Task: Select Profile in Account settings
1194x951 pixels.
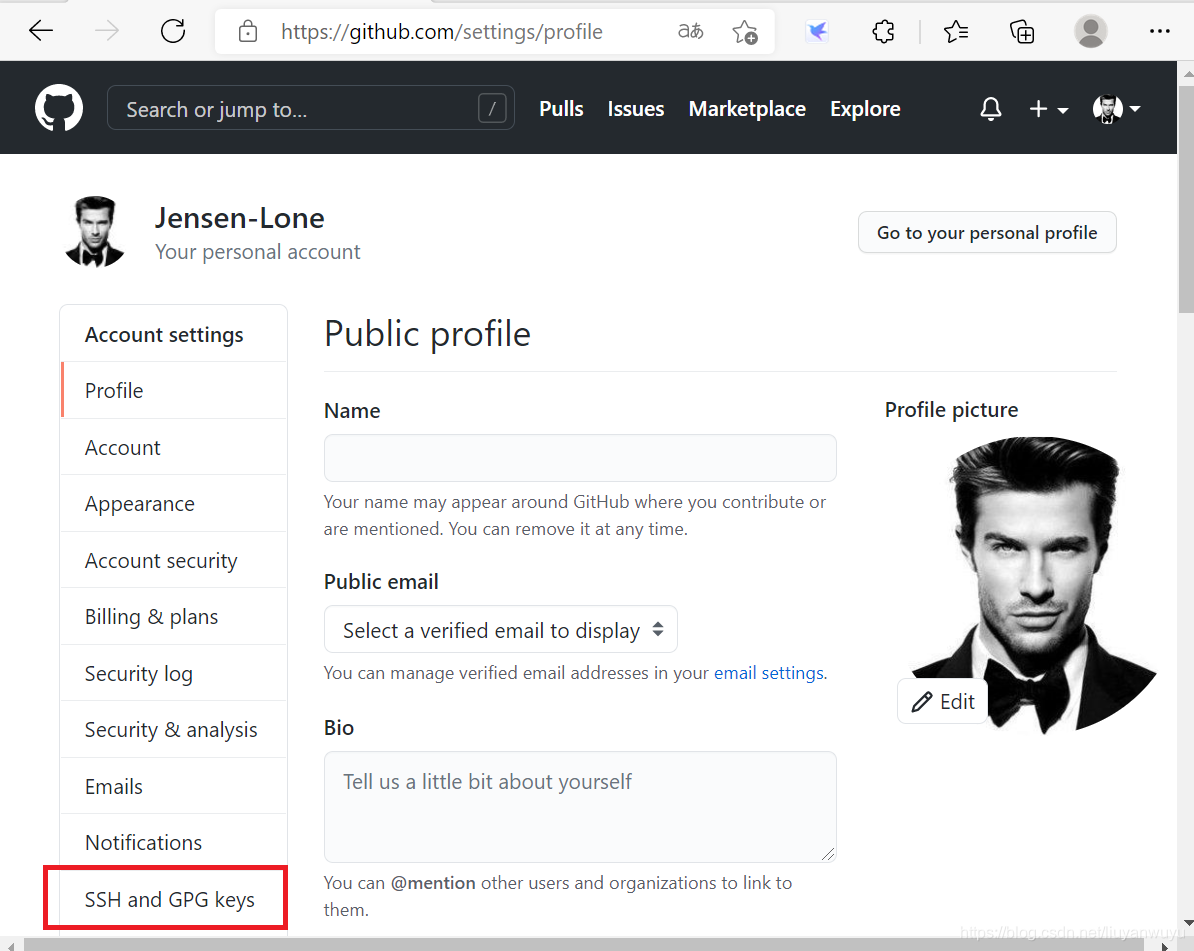Action: (x=174, y=391)
